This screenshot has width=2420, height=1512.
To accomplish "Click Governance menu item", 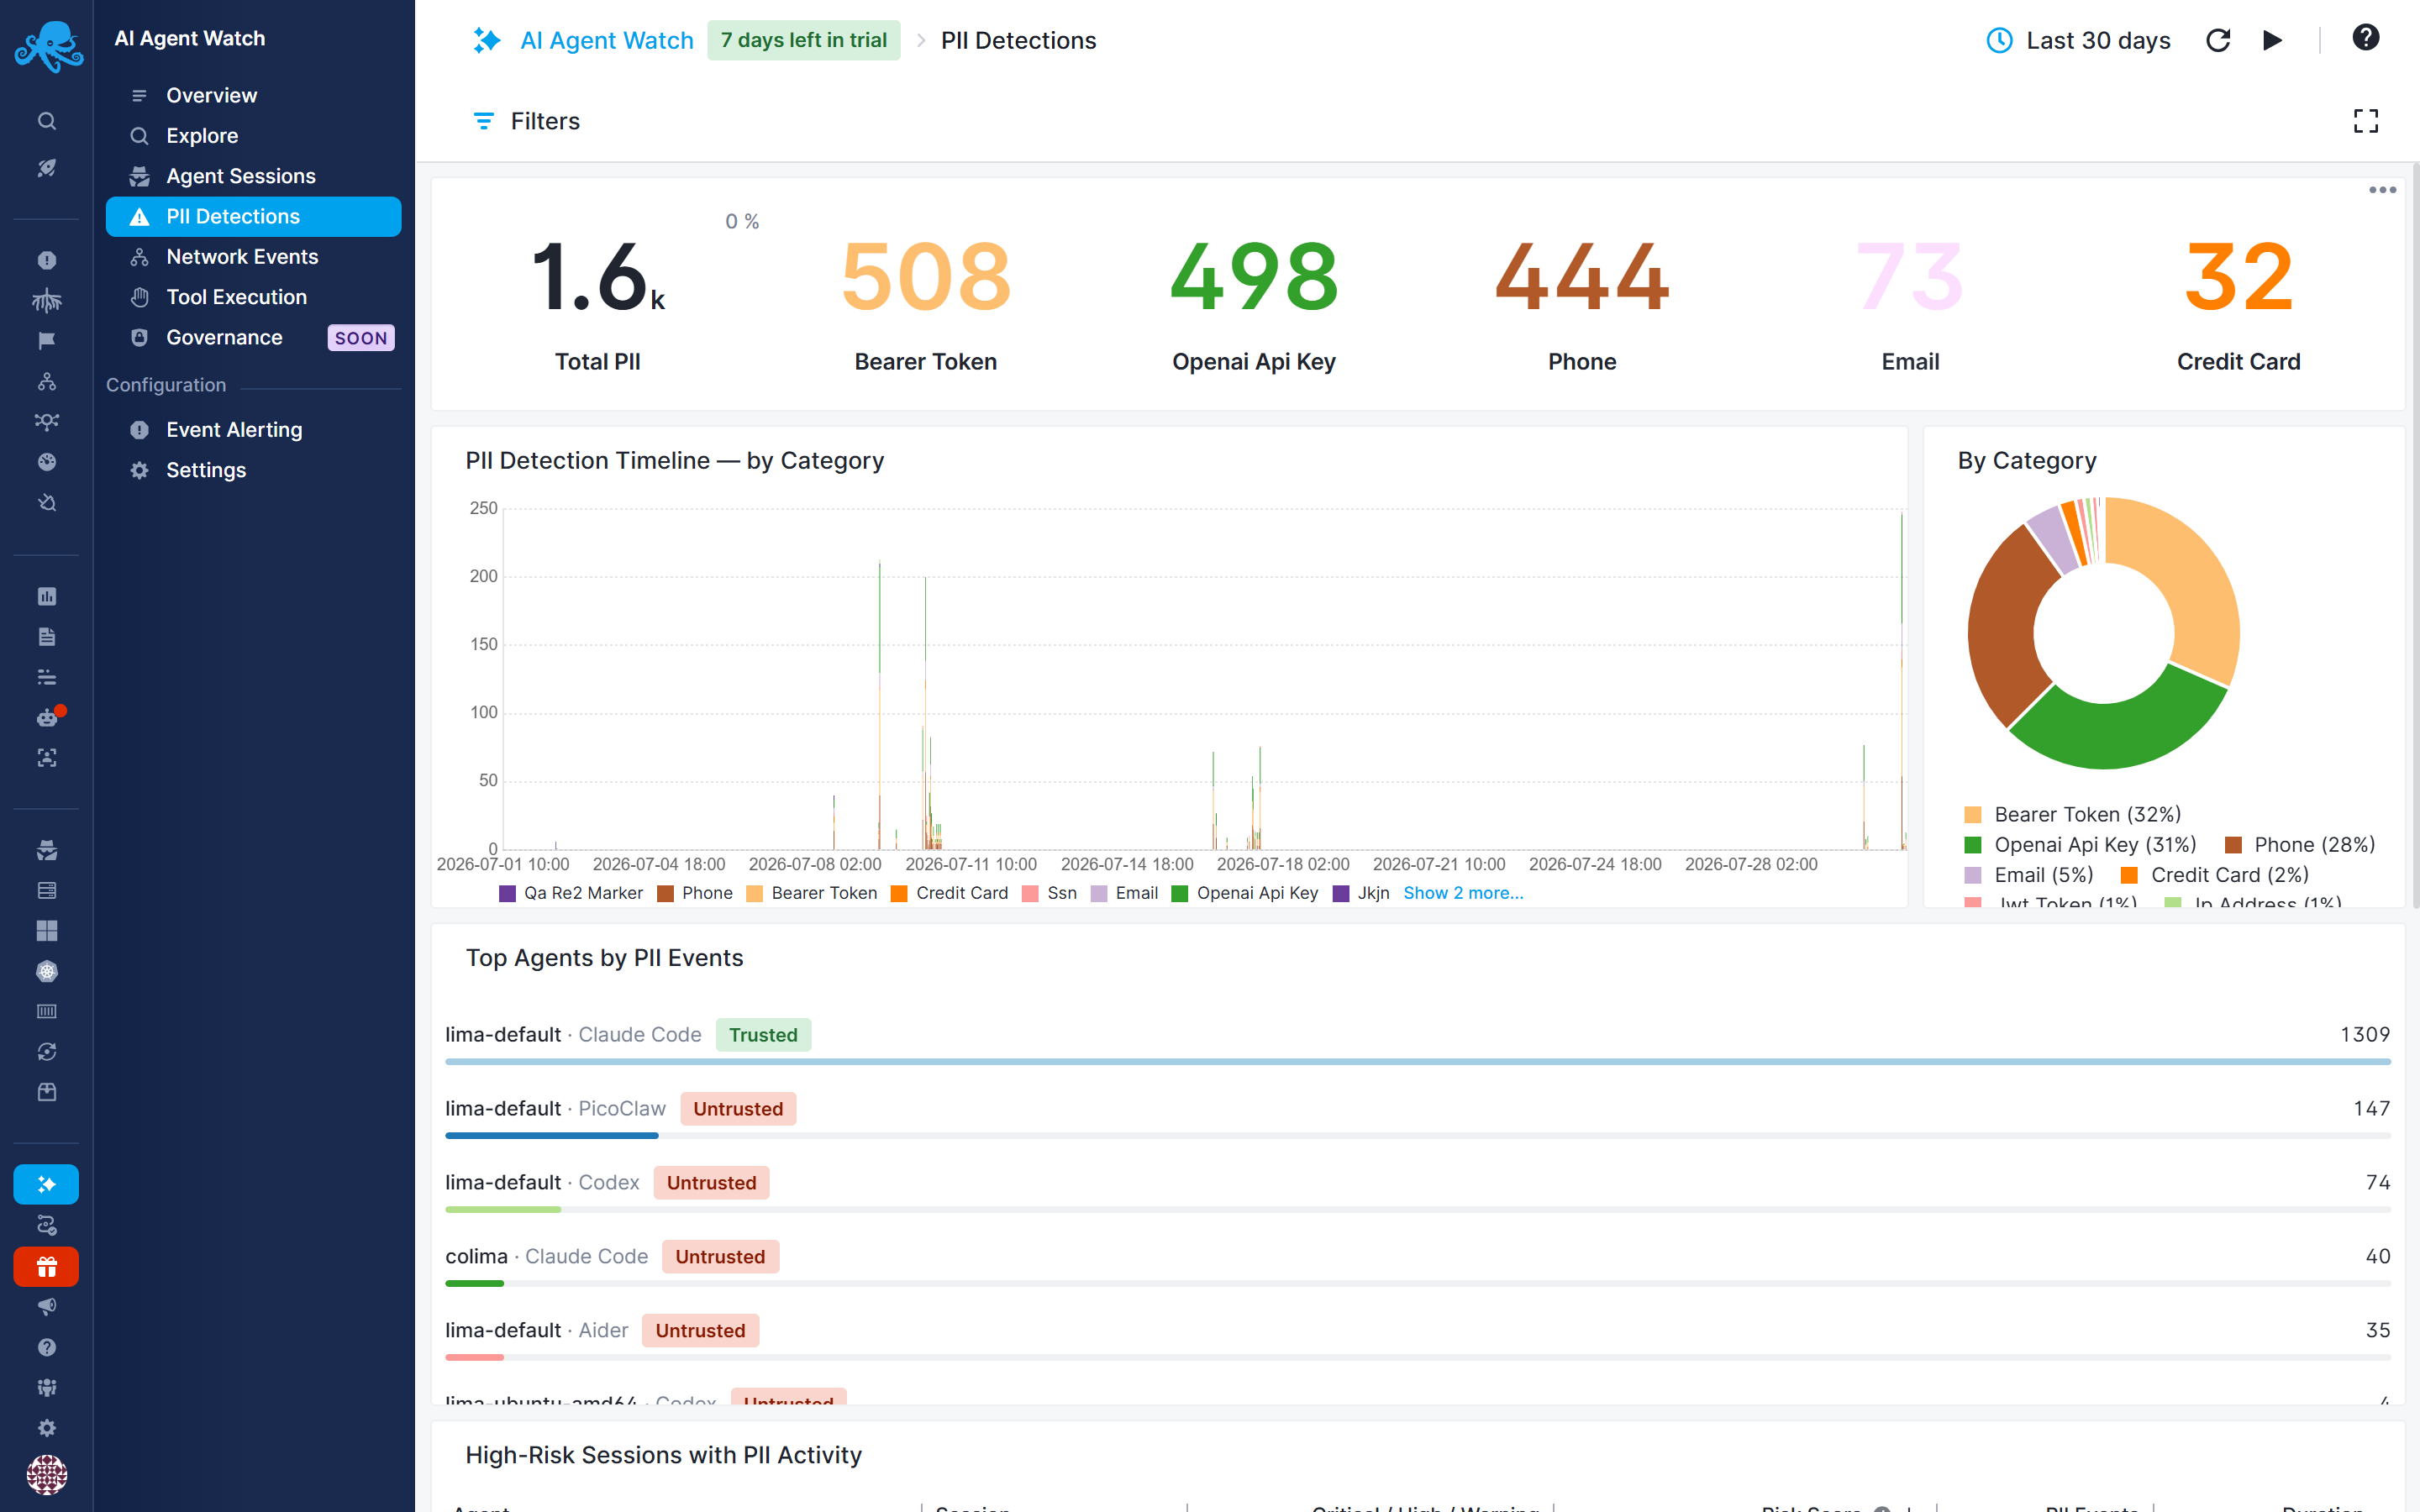I will click(x=253, y=338).
